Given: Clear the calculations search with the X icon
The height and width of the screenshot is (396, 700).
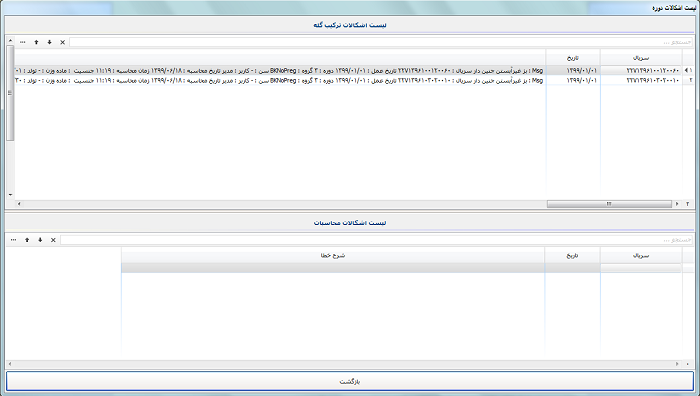Looking at the screenshot, I should (x=53, y=240).
